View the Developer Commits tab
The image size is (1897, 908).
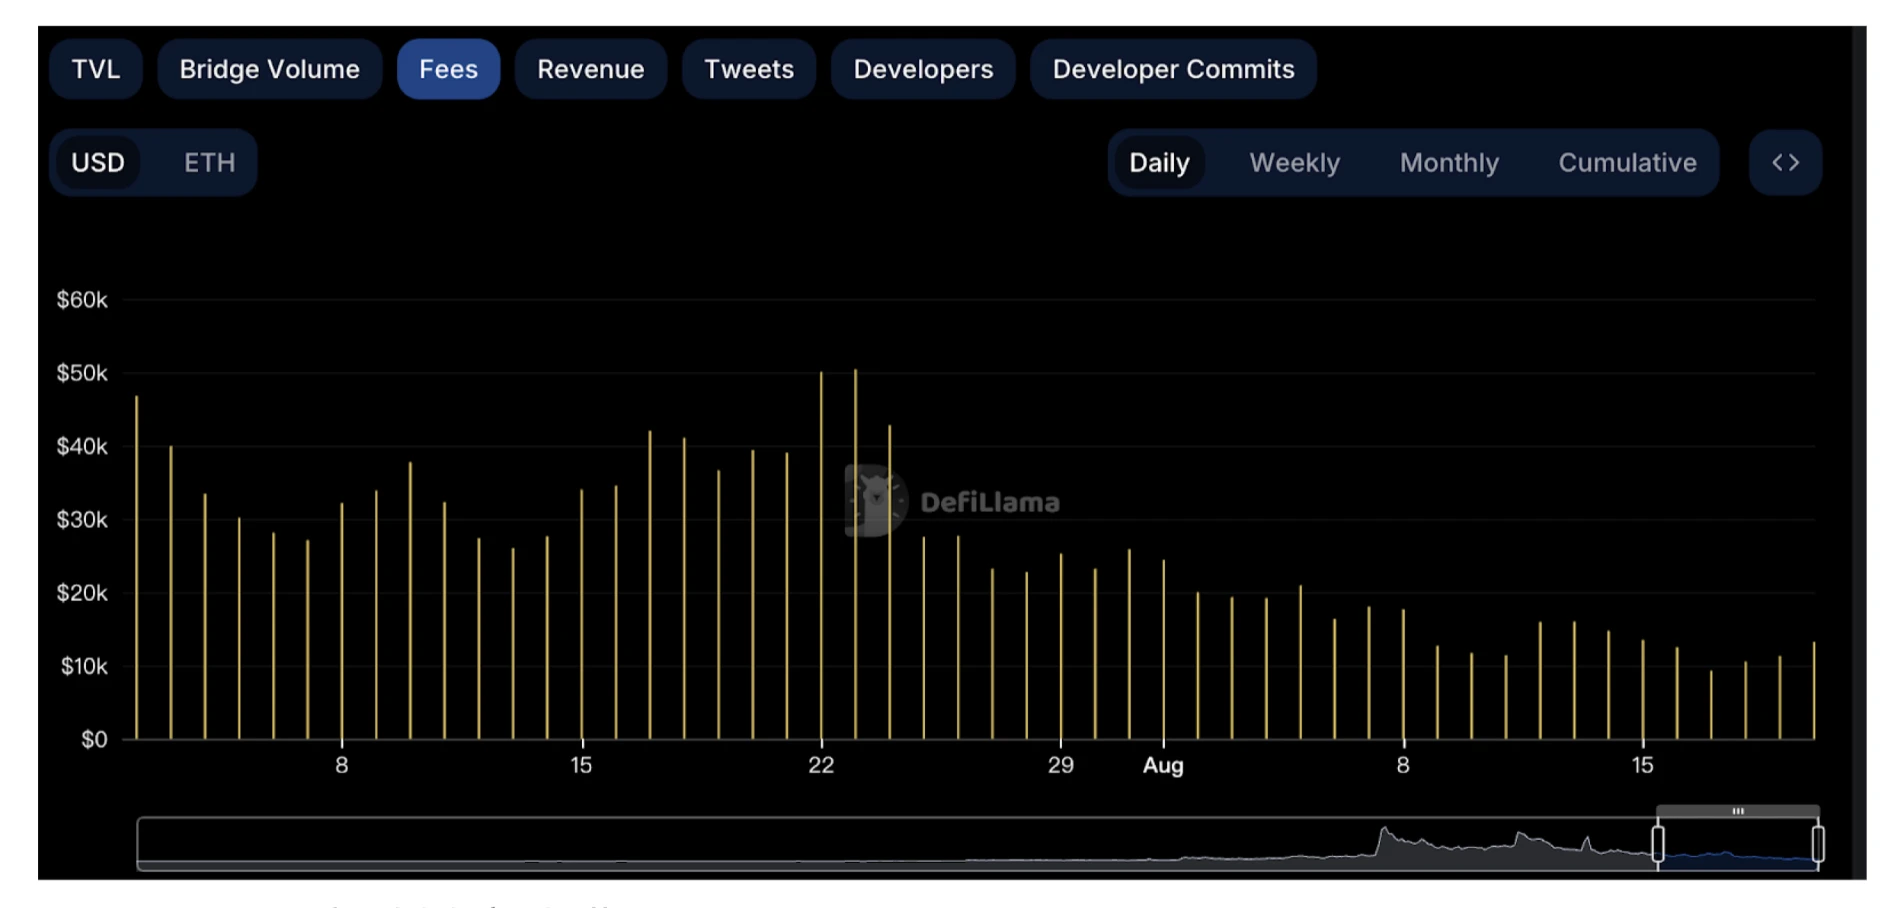(1173, 69)
